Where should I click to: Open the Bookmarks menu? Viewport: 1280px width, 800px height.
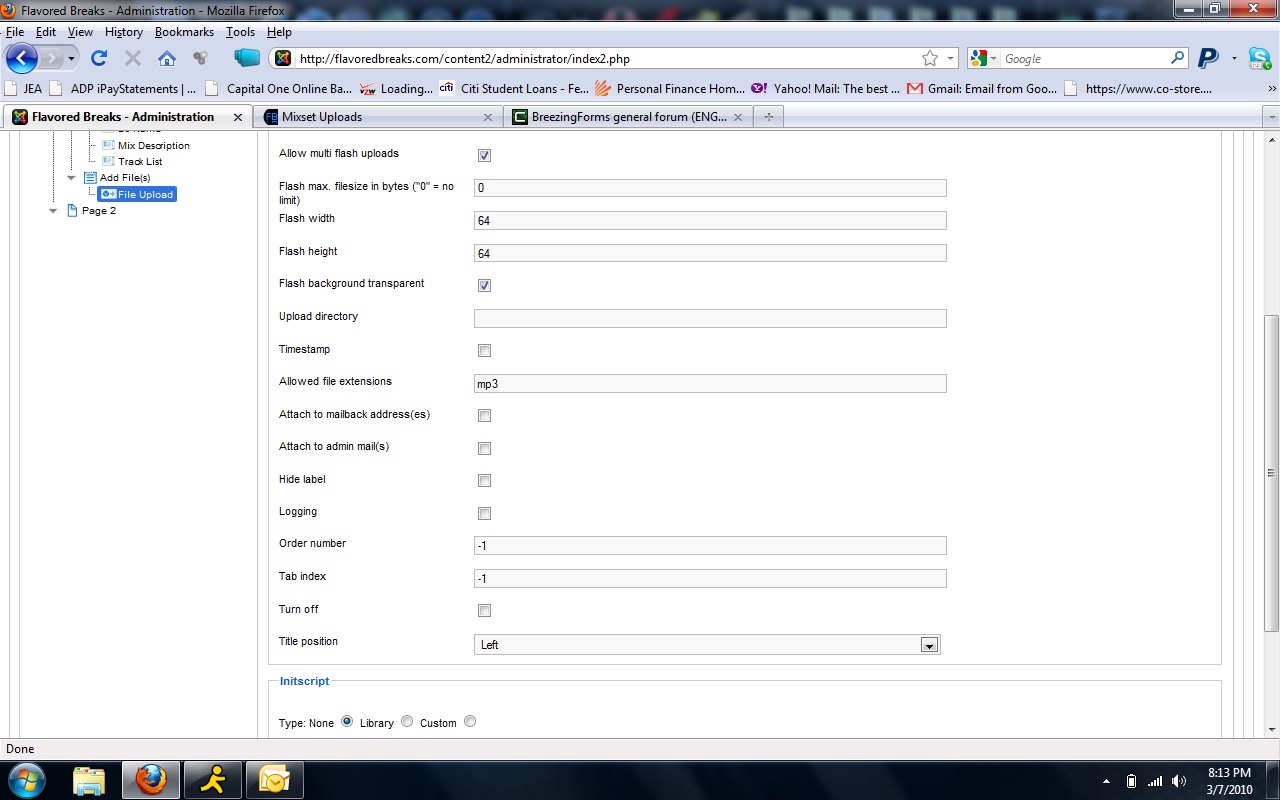pyautogui.click(x=184, y=32)
